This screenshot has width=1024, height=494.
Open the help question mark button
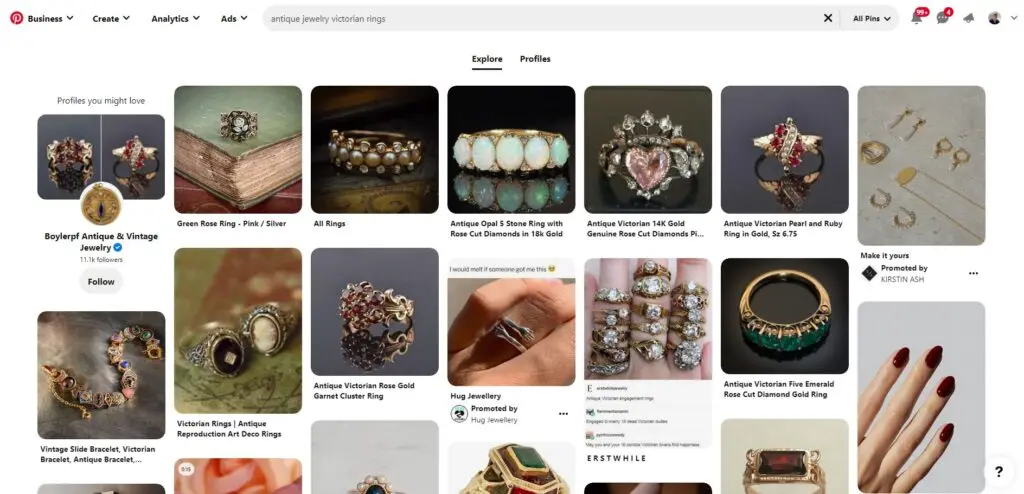coord(997,471)
